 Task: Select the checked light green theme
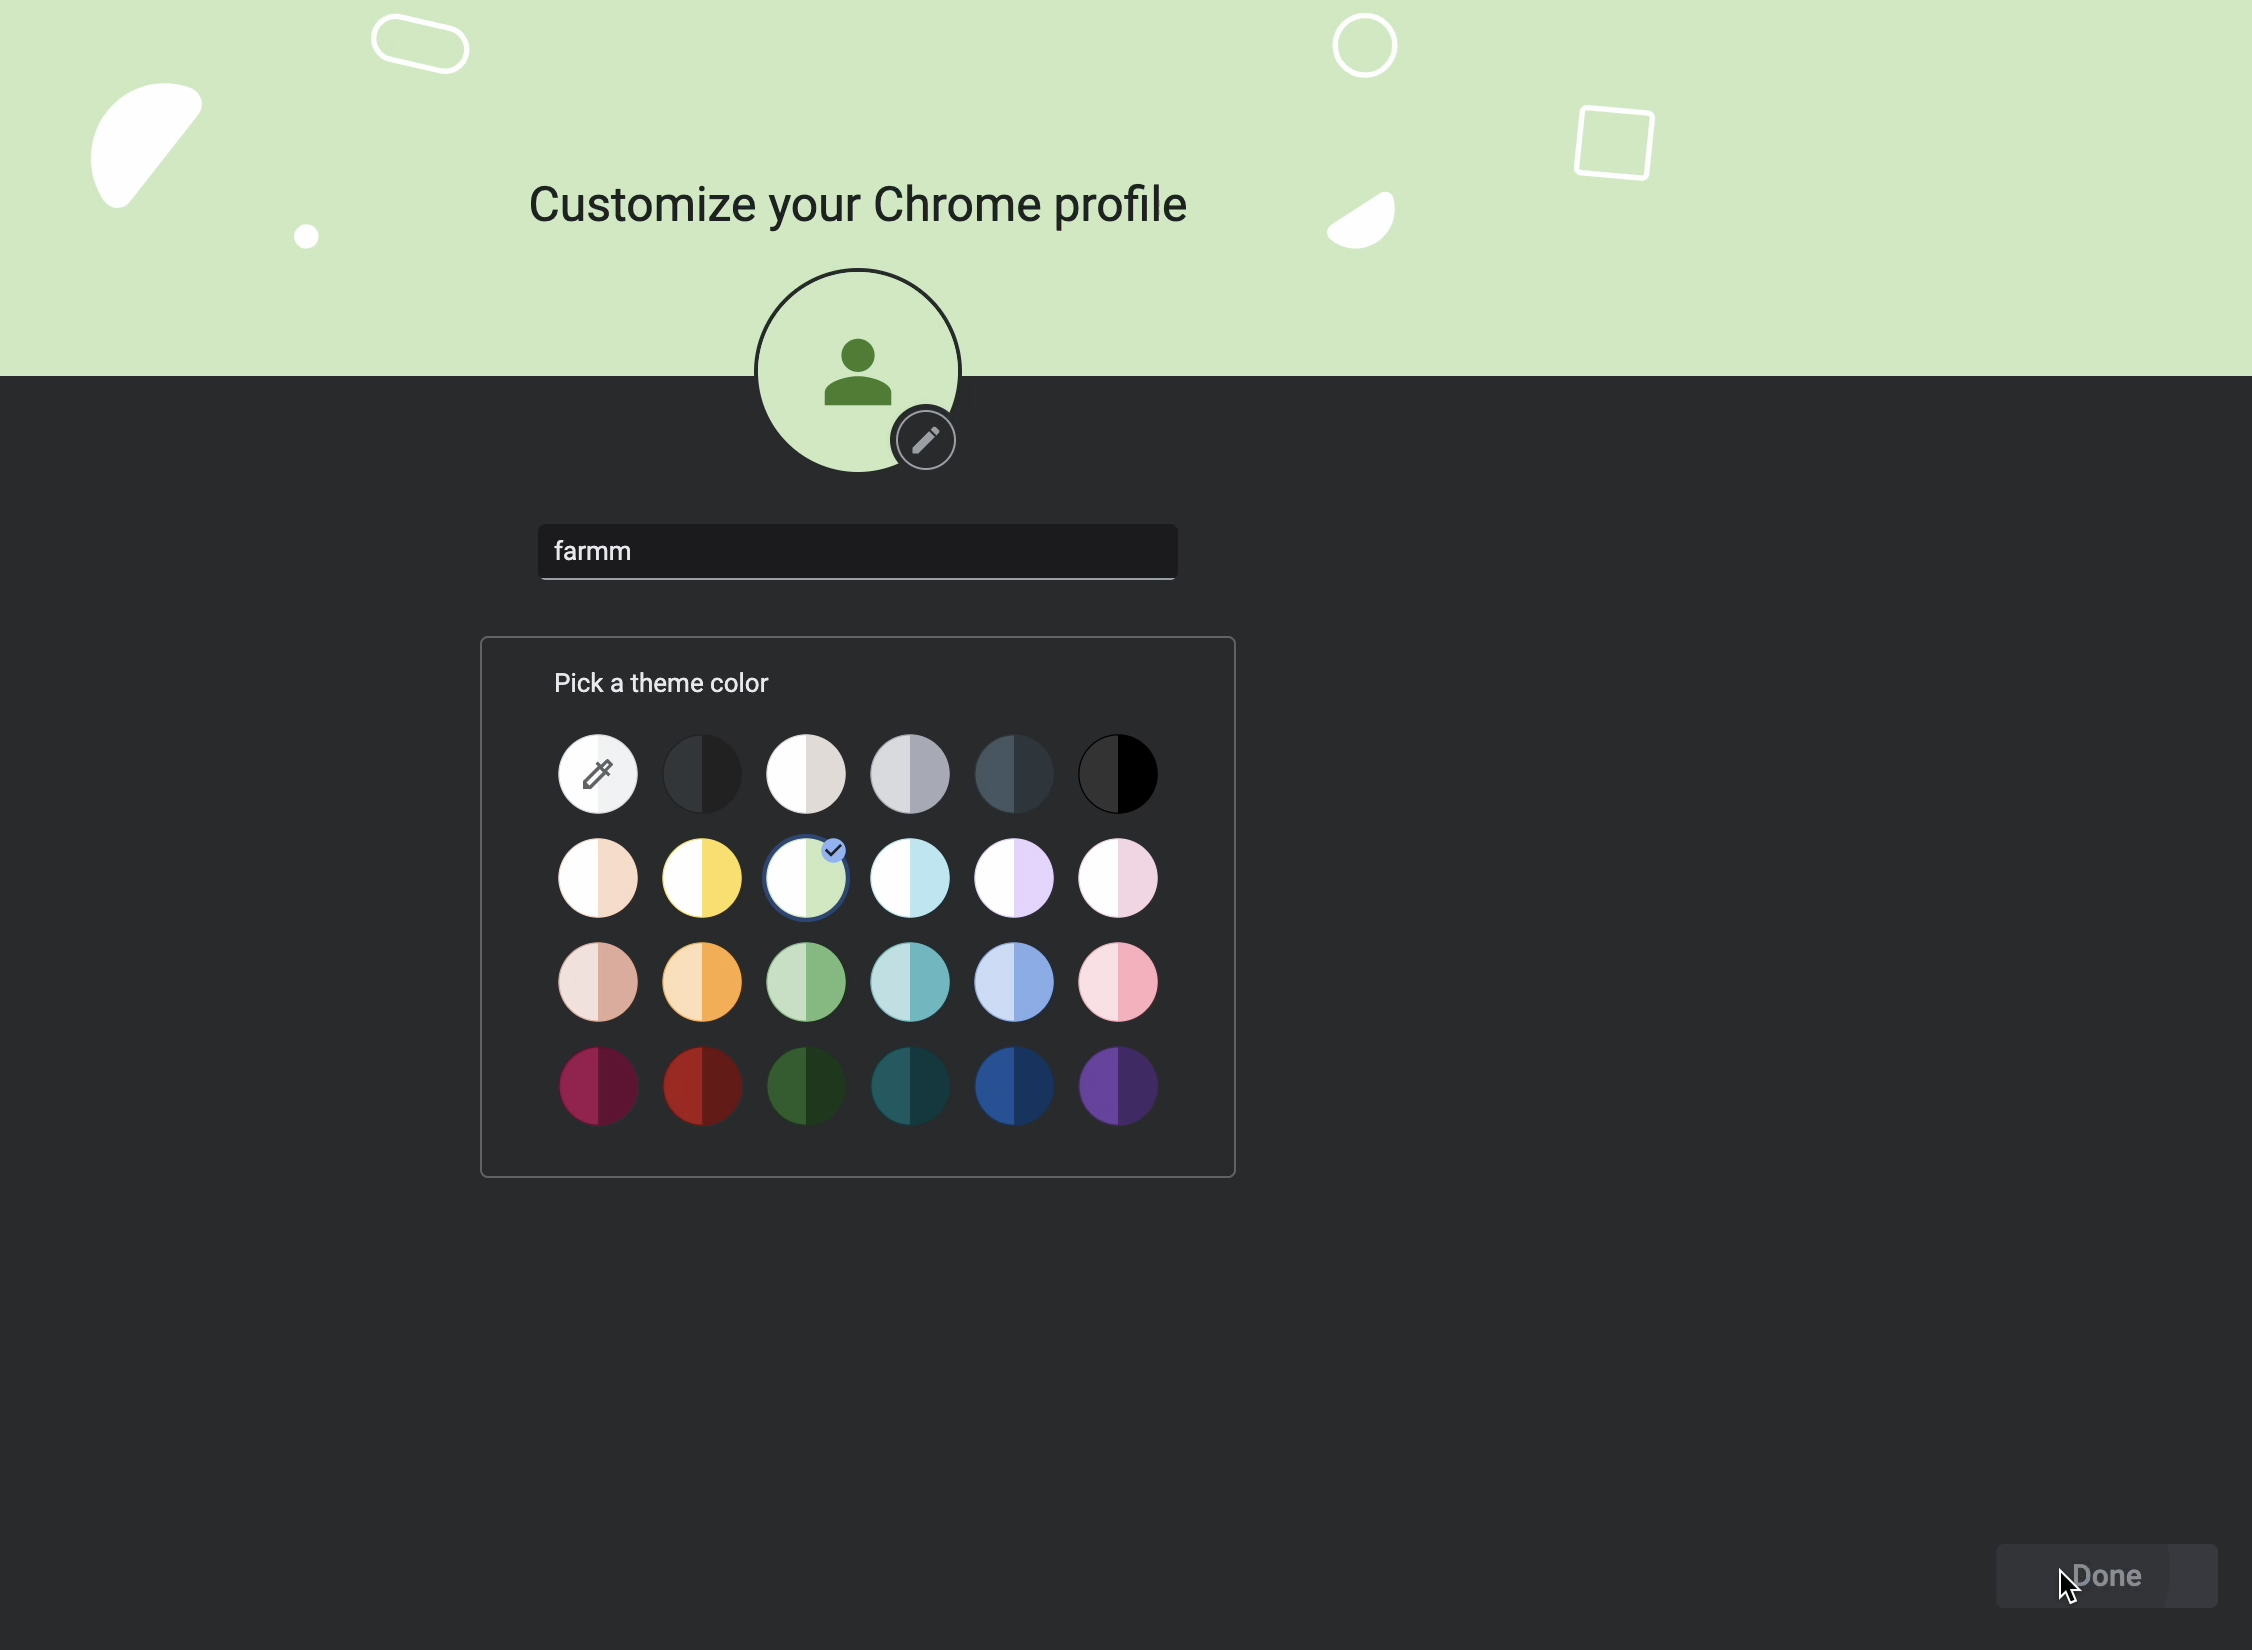[x=807, y=878]
